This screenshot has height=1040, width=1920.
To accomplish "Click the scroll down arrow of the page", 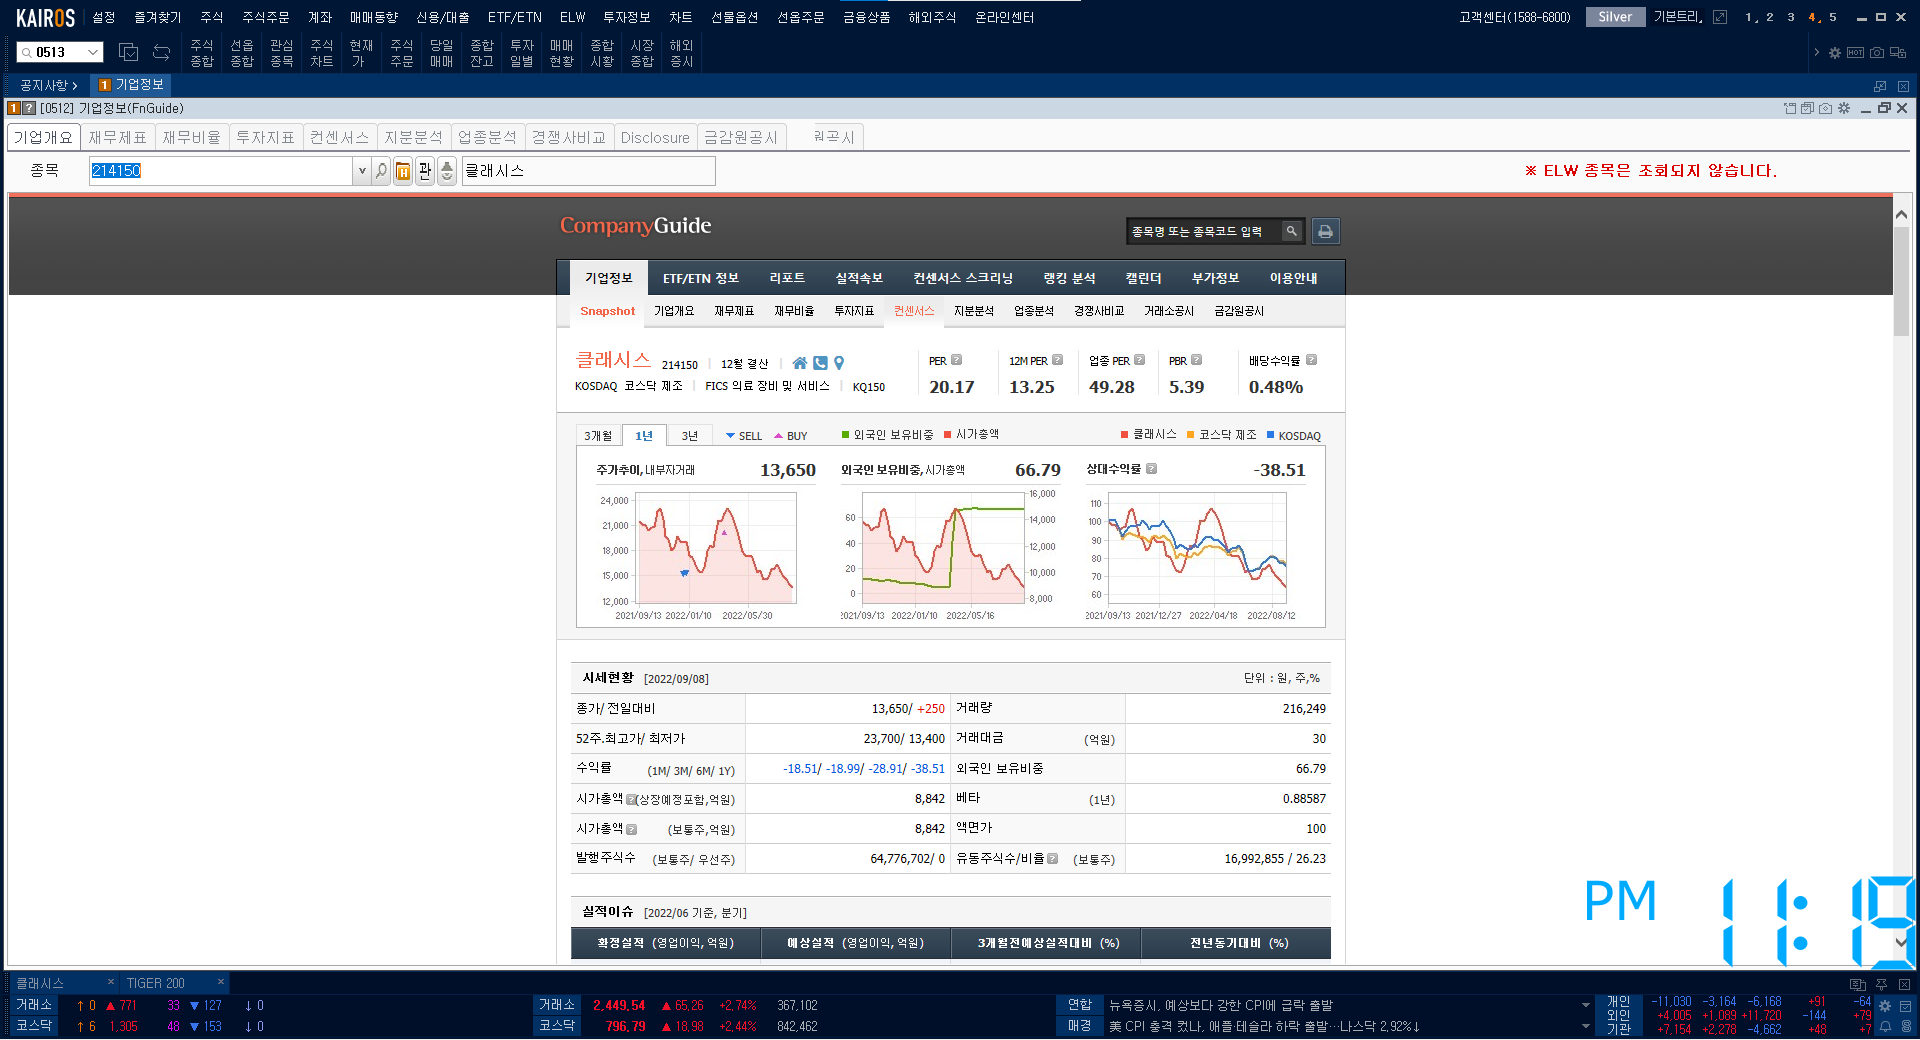I will [1902, 942].
